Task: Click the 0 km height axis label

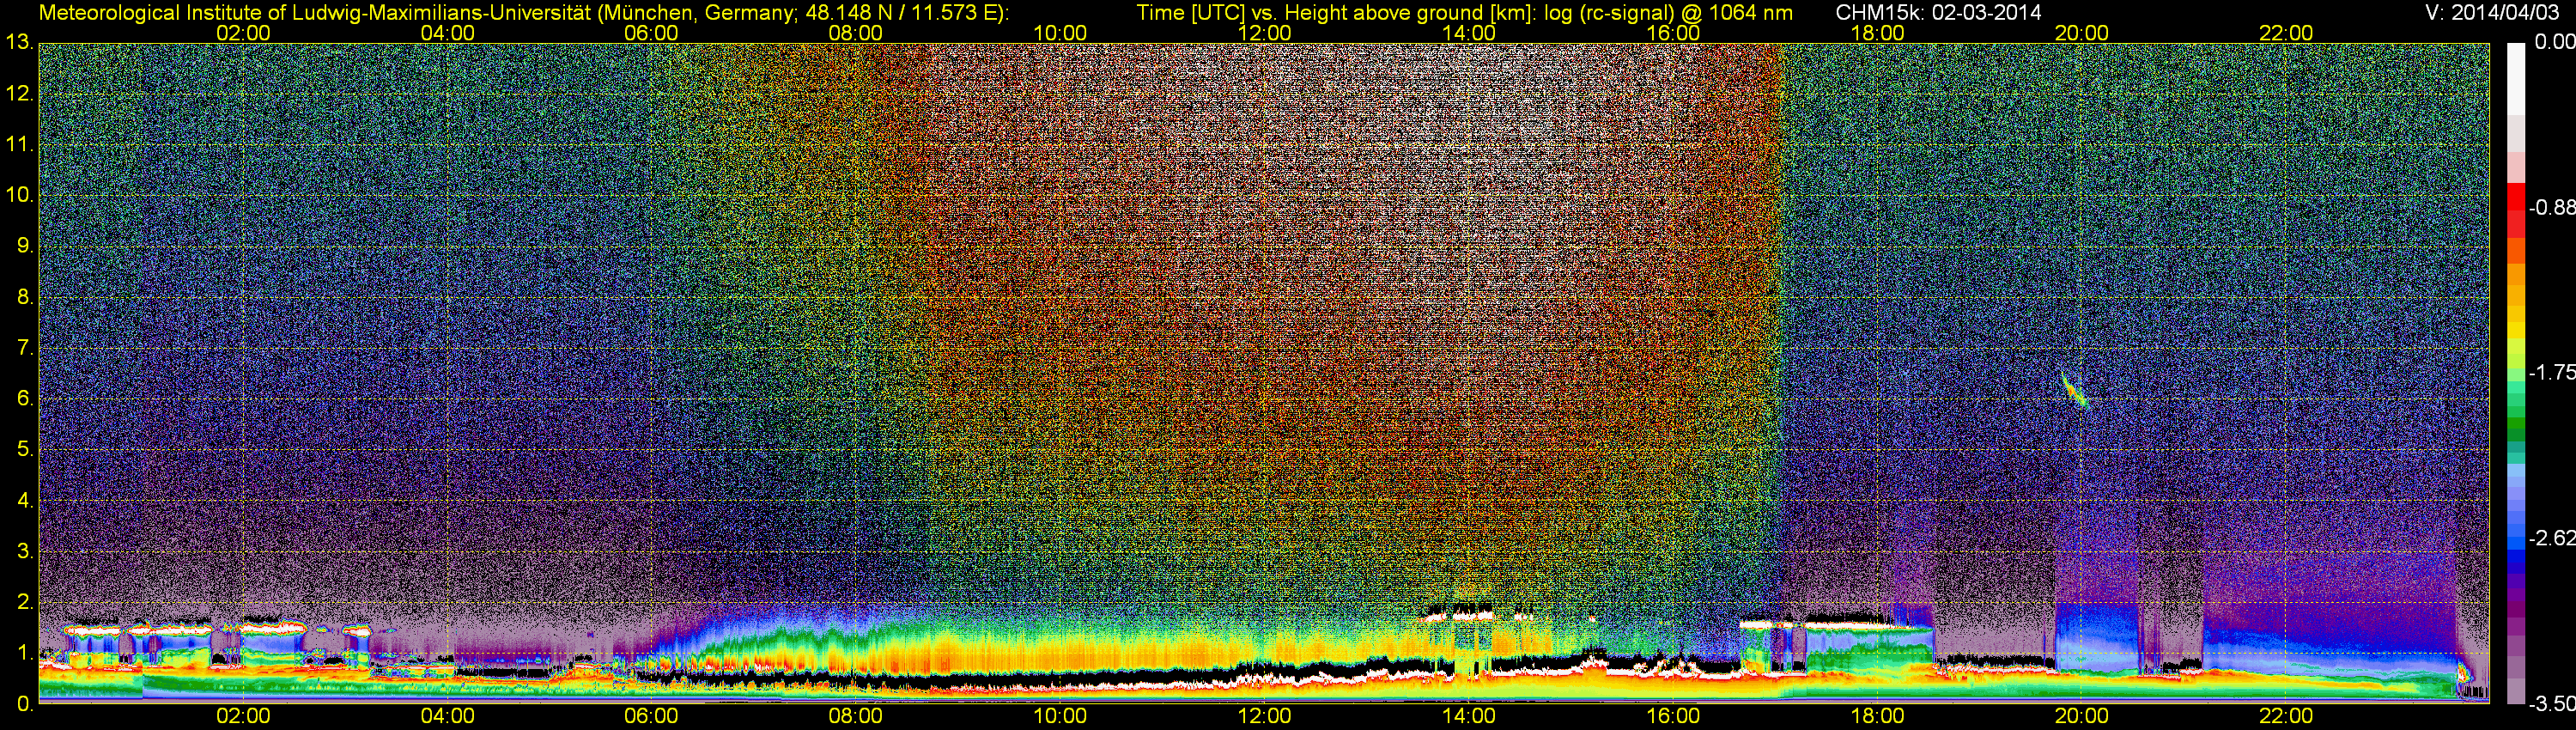Action: click(25, 704)
